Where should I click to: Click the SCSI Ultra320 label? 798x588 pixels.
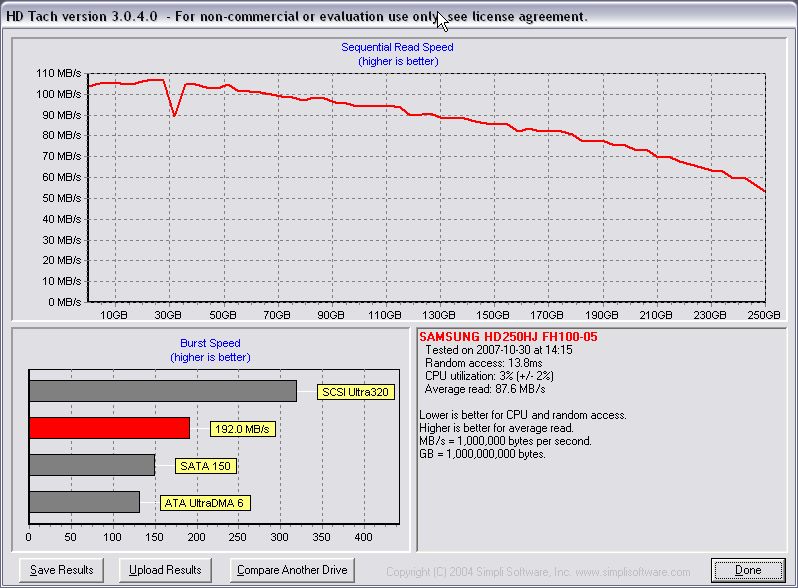point(353,392)
